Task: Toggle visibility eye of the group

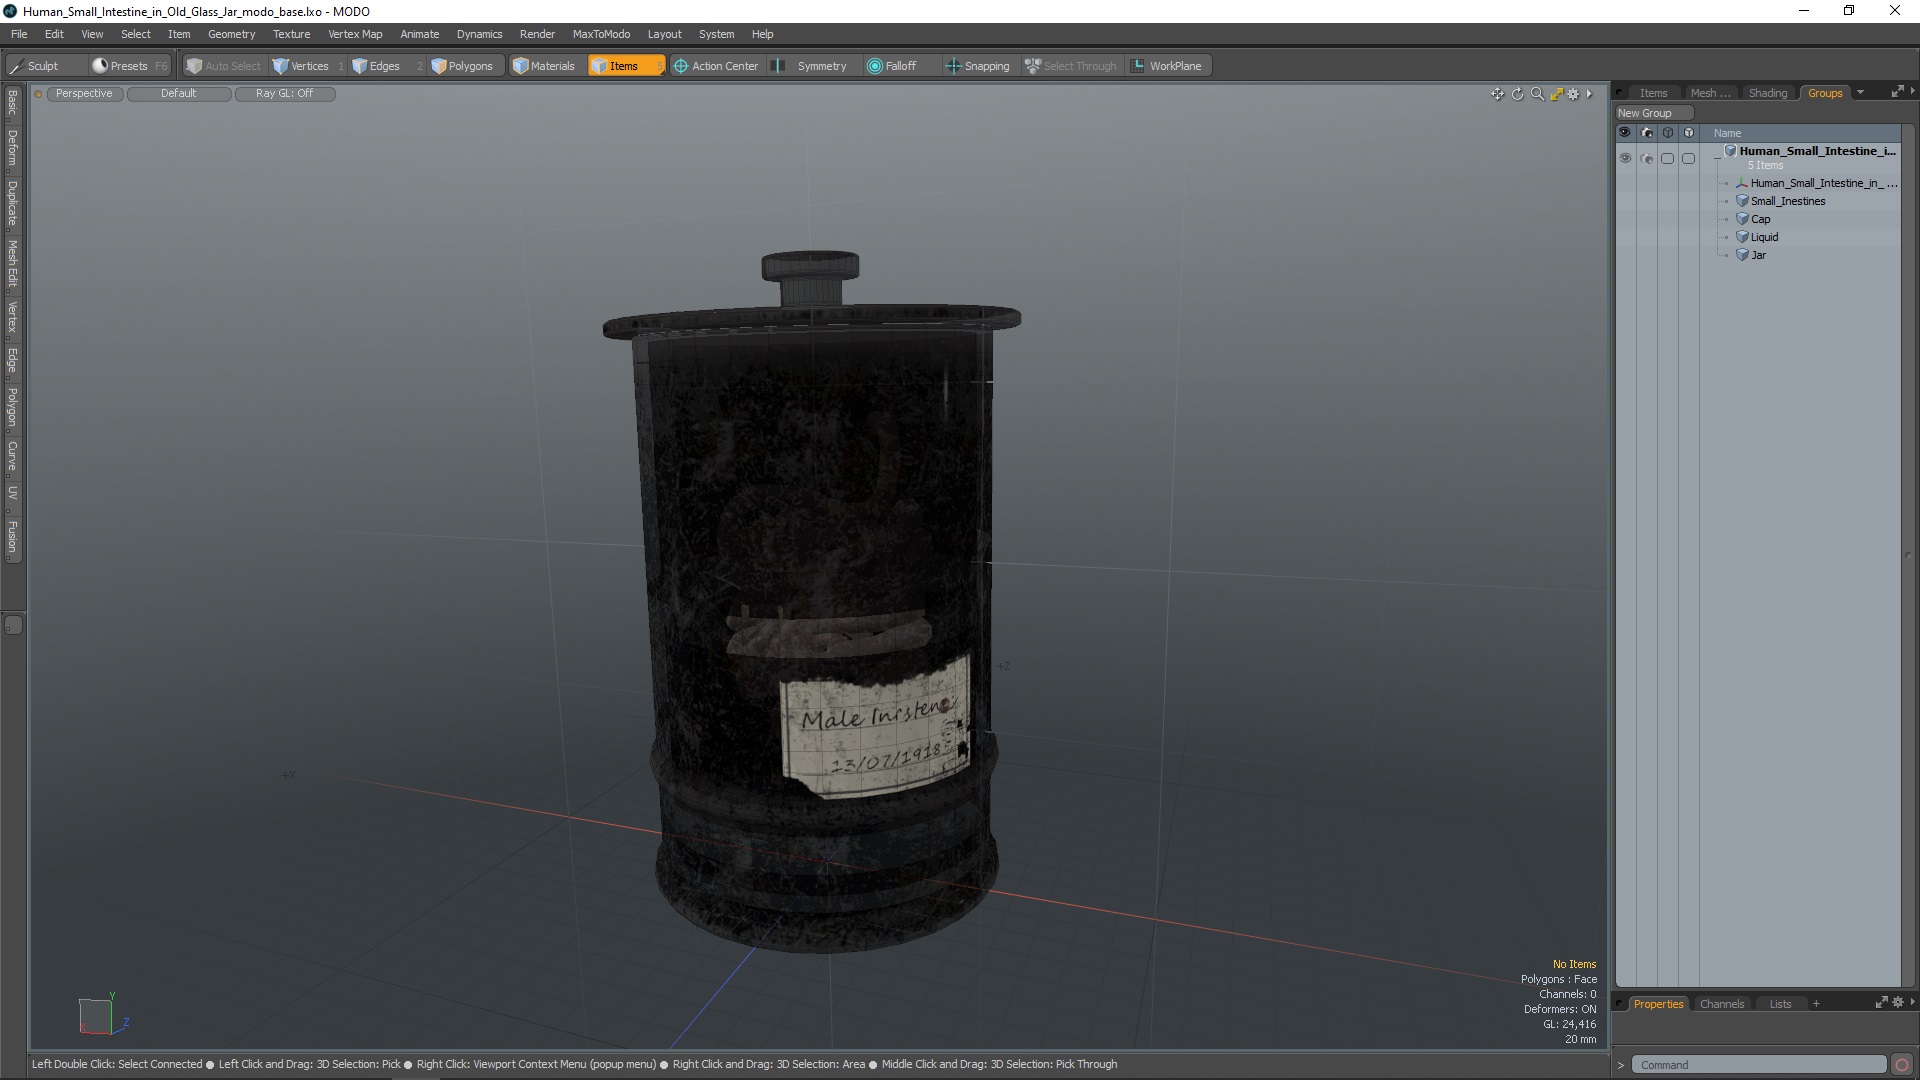Action: click(x=1625, y=158)
